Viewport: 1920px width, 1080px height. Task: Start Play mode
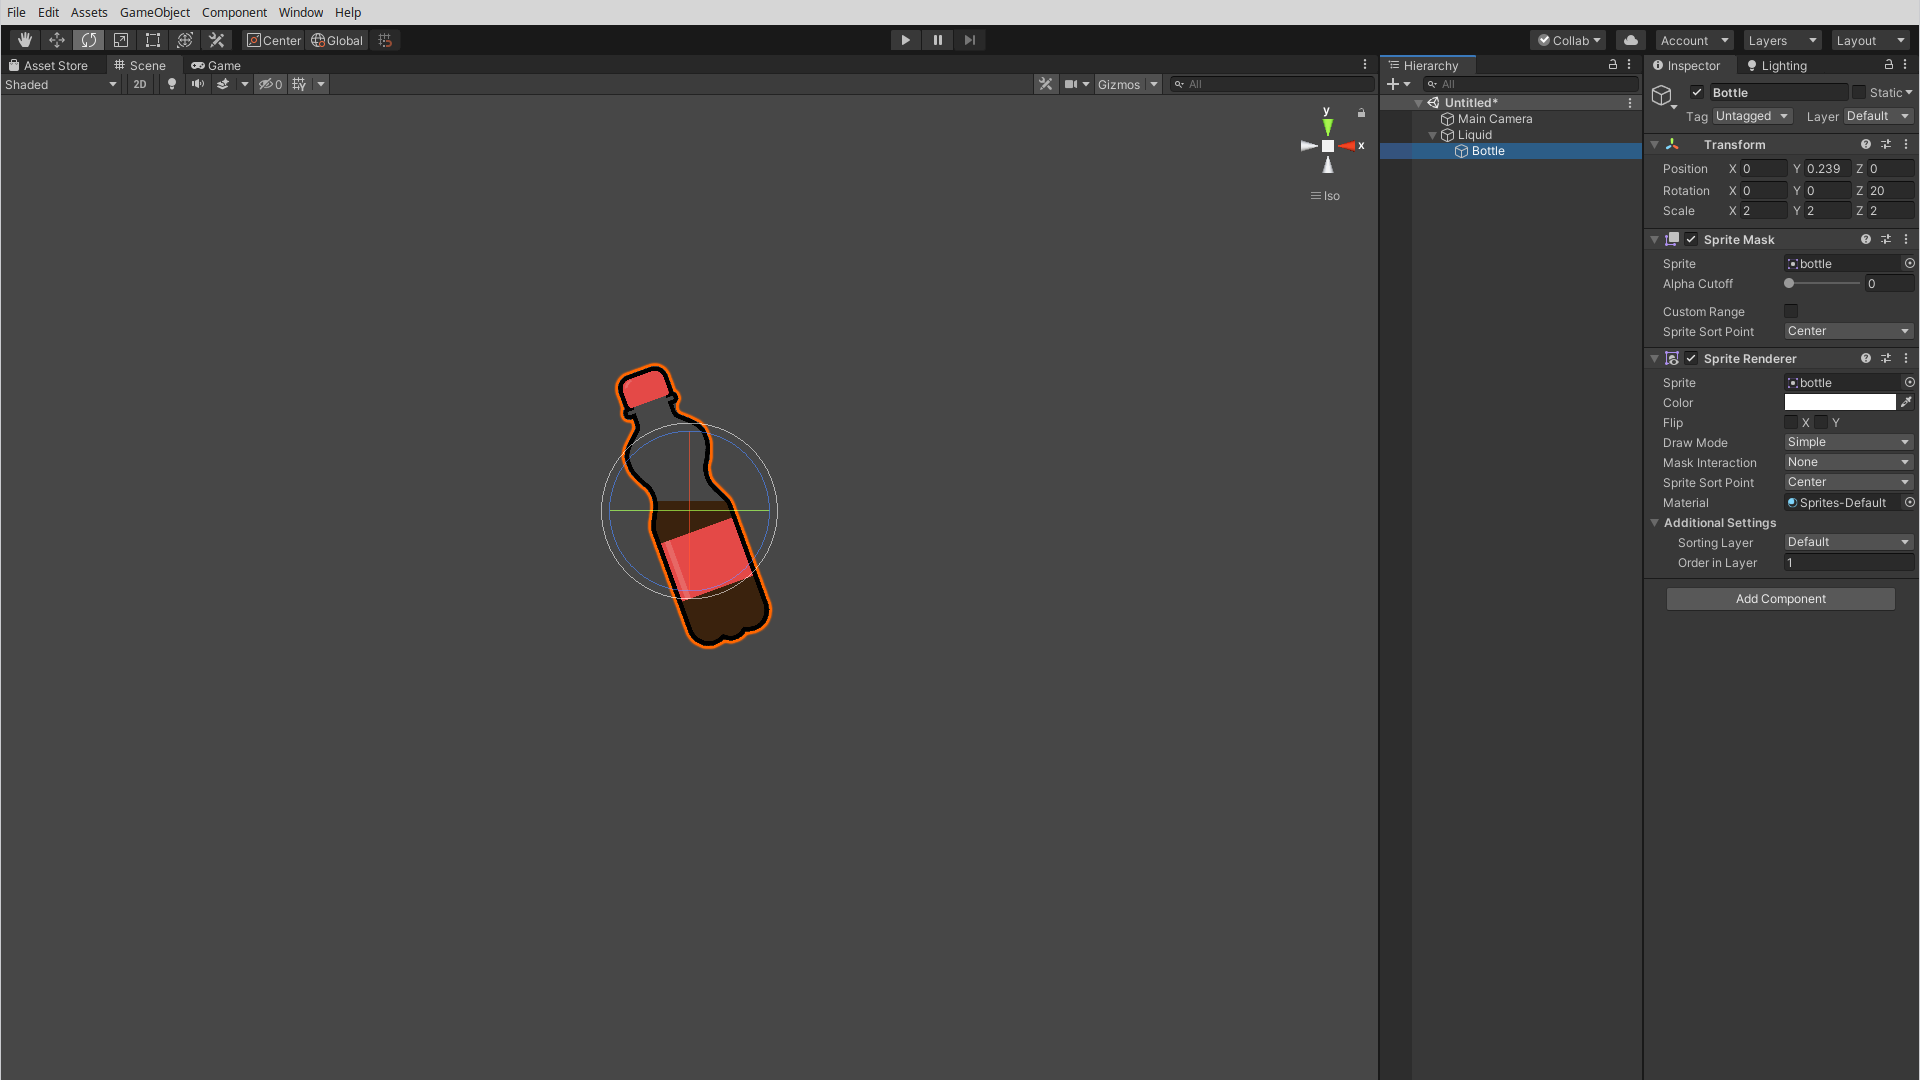click(x=906, y=40)
